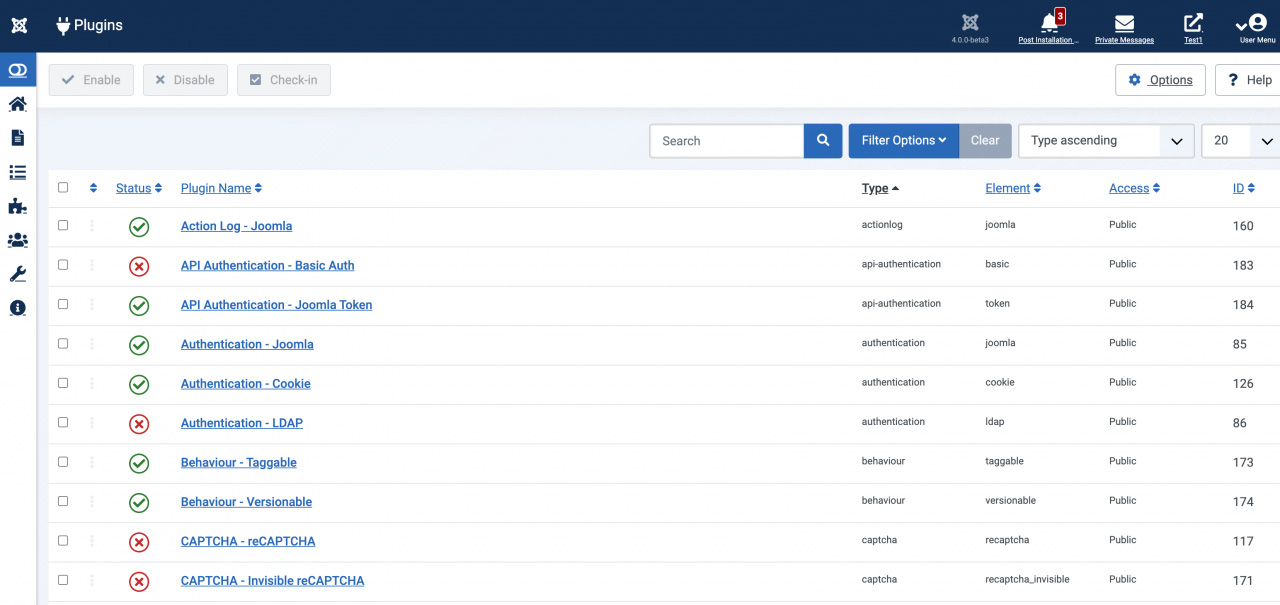Open the Type ascending sort dropdown

1105,140
